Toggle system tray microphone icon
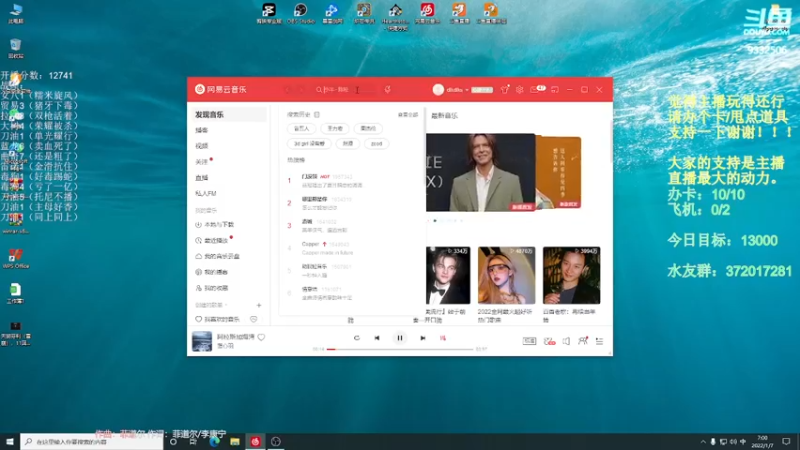Image resolution: width=800 pixels, height=450 pixels. [x=713, y=441]
